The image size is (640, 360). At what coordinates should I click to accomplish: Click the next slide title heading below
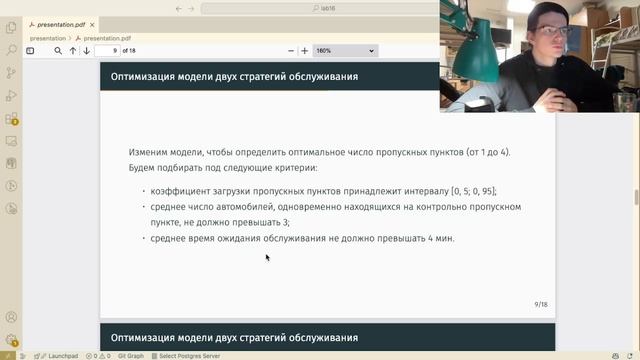pos(234,338)
